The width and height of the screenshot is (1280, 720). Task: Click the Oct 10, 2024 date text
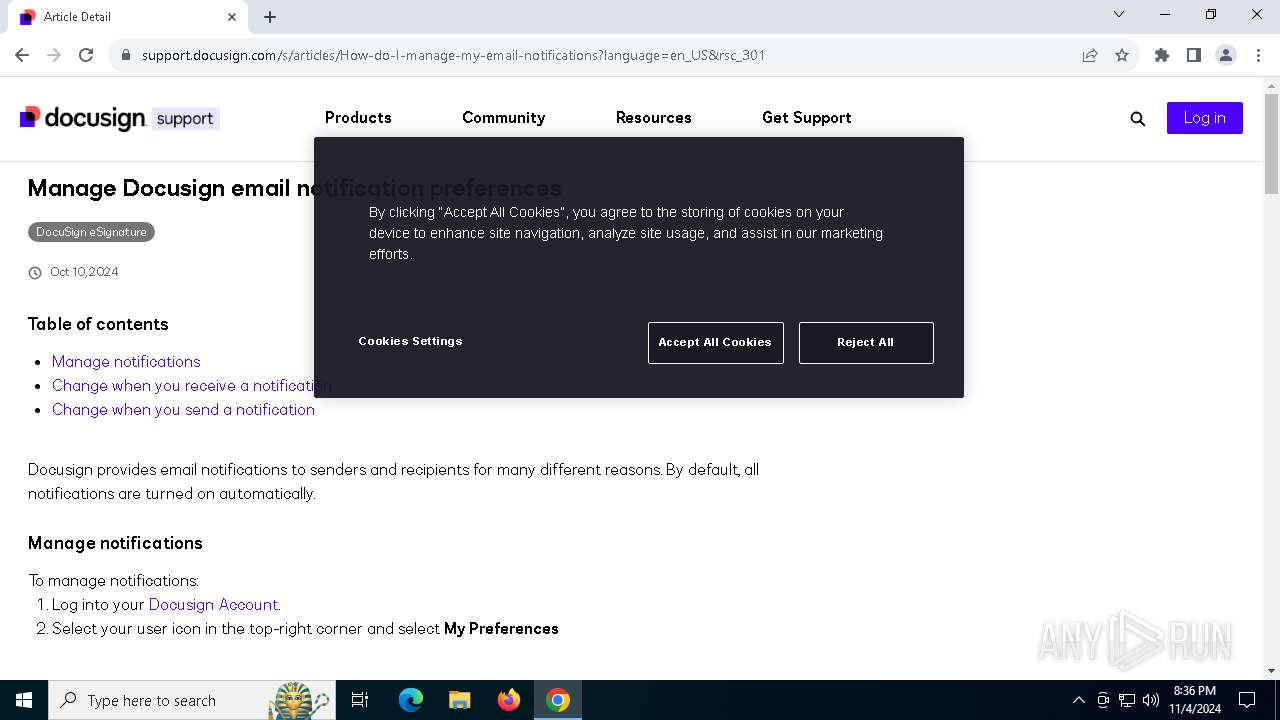(x=84, y=272)
